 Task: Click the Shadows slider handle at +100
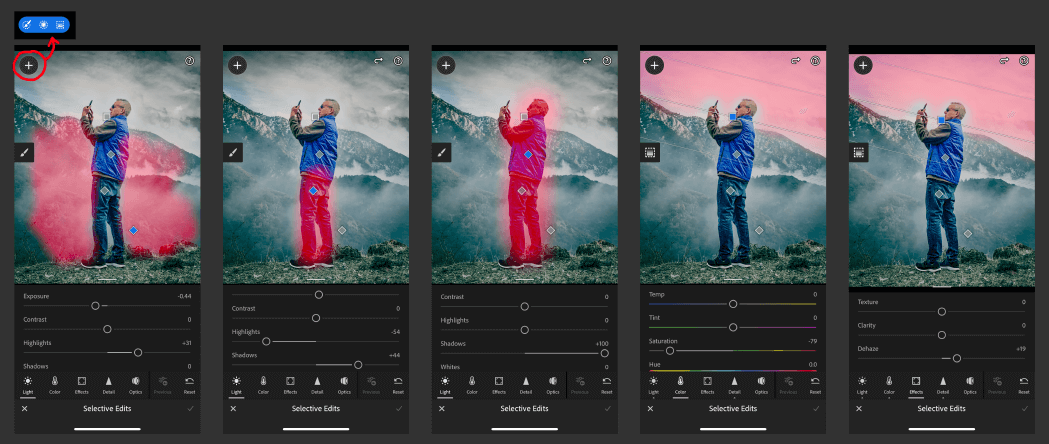[x=605, y=353]
